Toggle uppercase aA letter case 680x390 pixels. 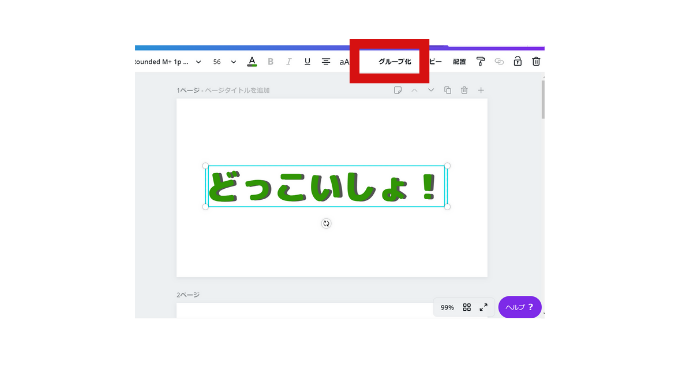tap(344, 62)
